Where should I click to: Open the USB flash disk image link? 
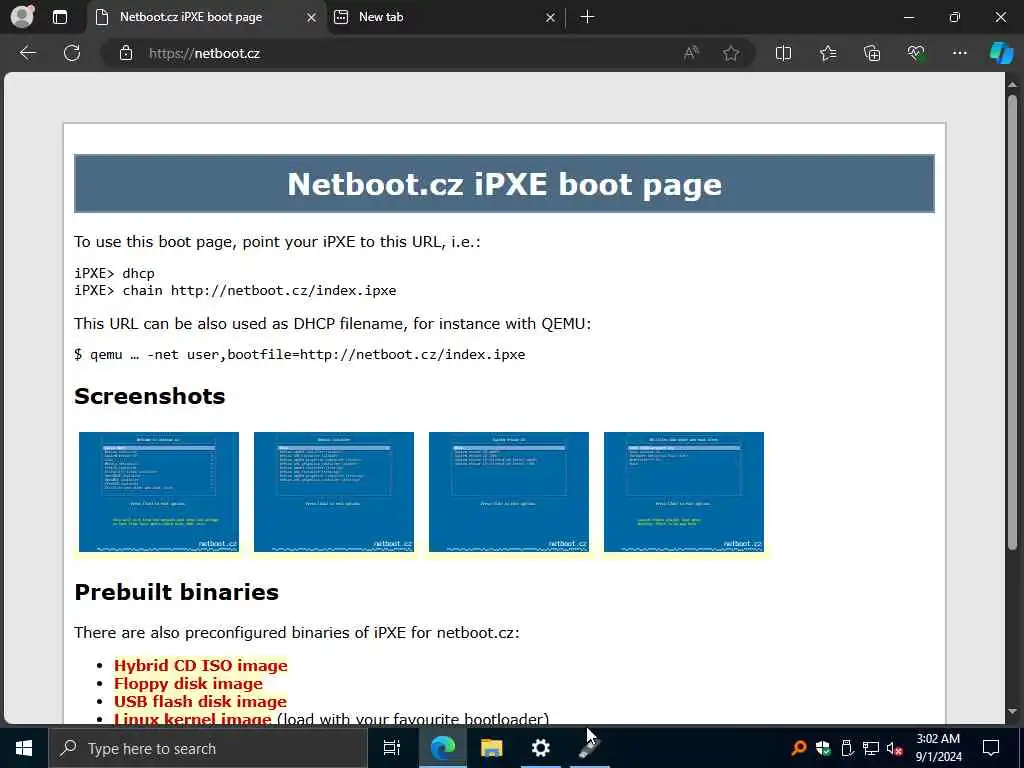click(x=200, y=701)
